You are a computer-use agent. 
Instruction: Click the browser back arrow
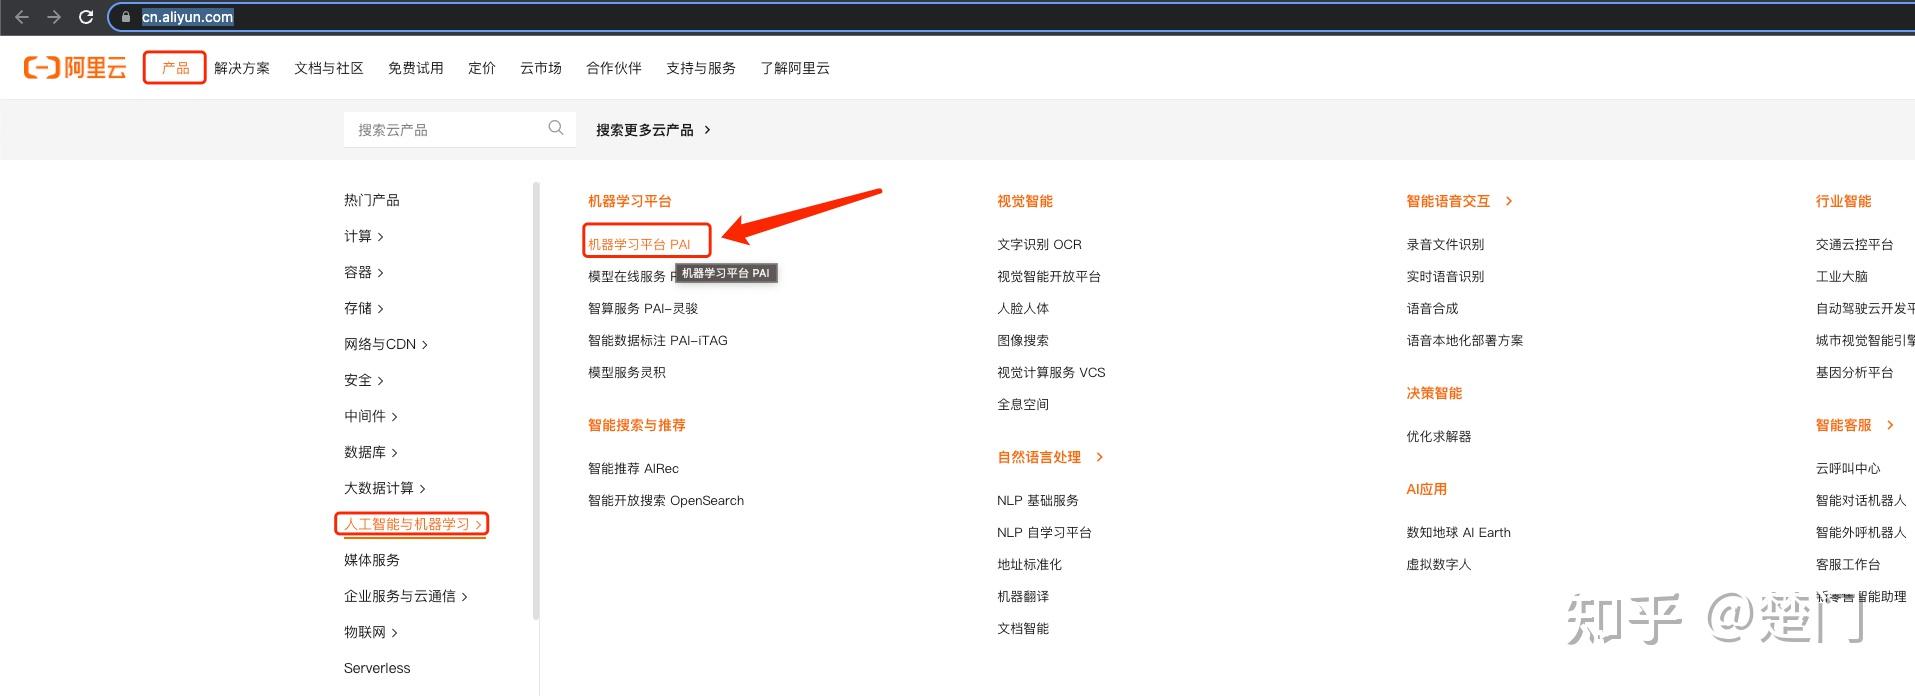click(x=21, y=17)
